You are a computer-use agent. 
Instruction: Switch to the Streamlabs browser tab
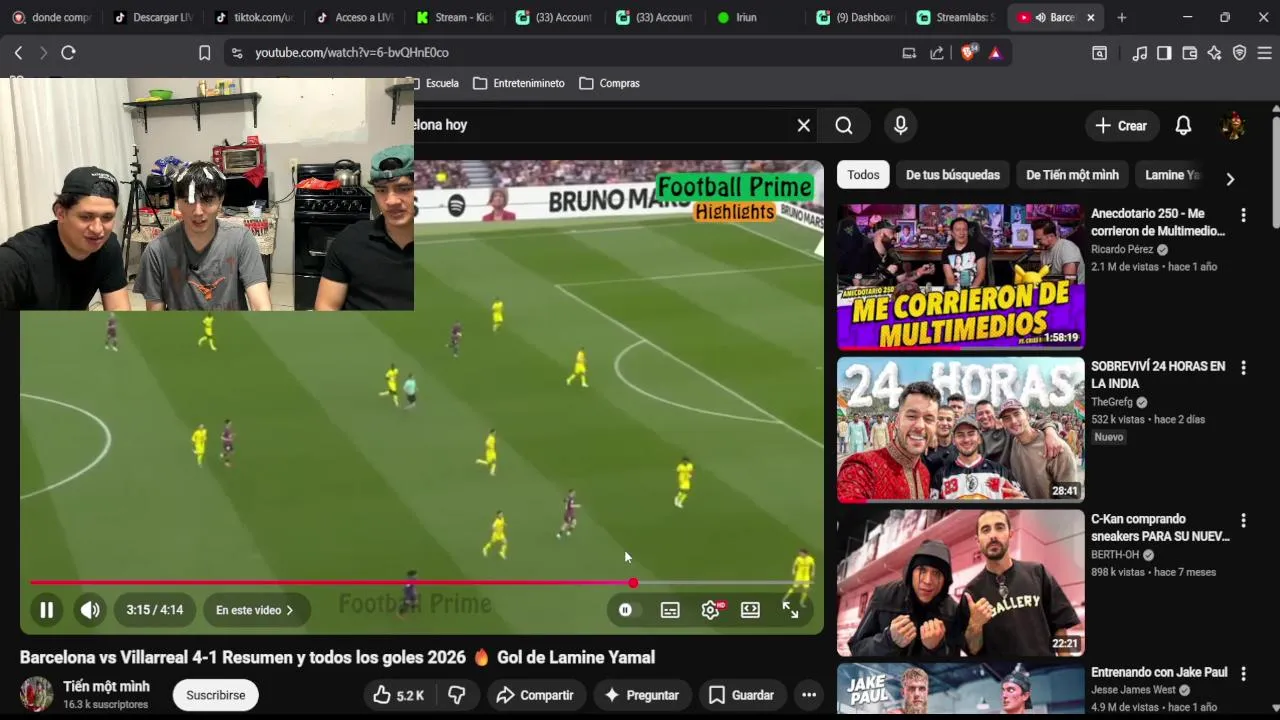(955, 17)
